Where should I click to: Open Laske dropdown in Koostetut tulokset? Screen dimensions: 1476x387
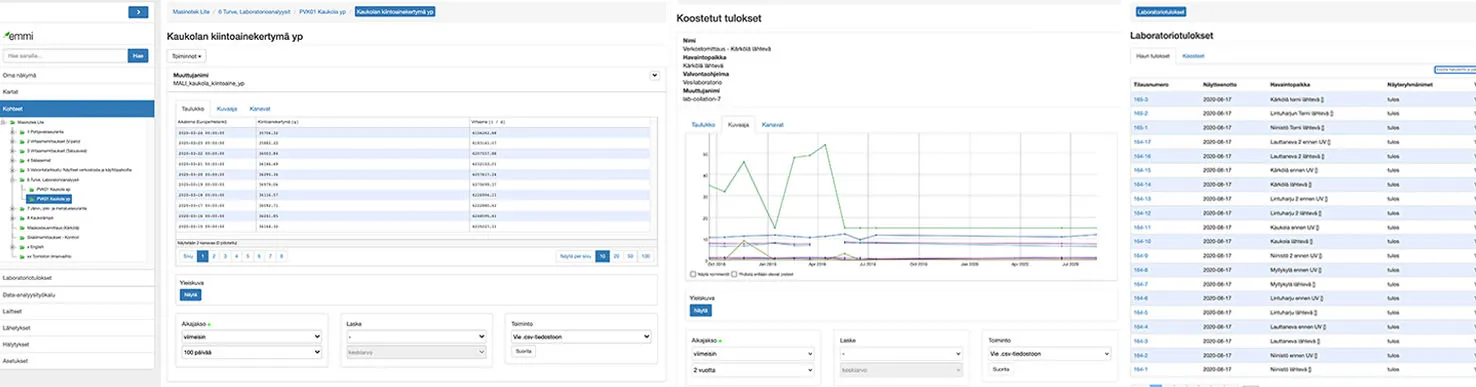(901, 354)
